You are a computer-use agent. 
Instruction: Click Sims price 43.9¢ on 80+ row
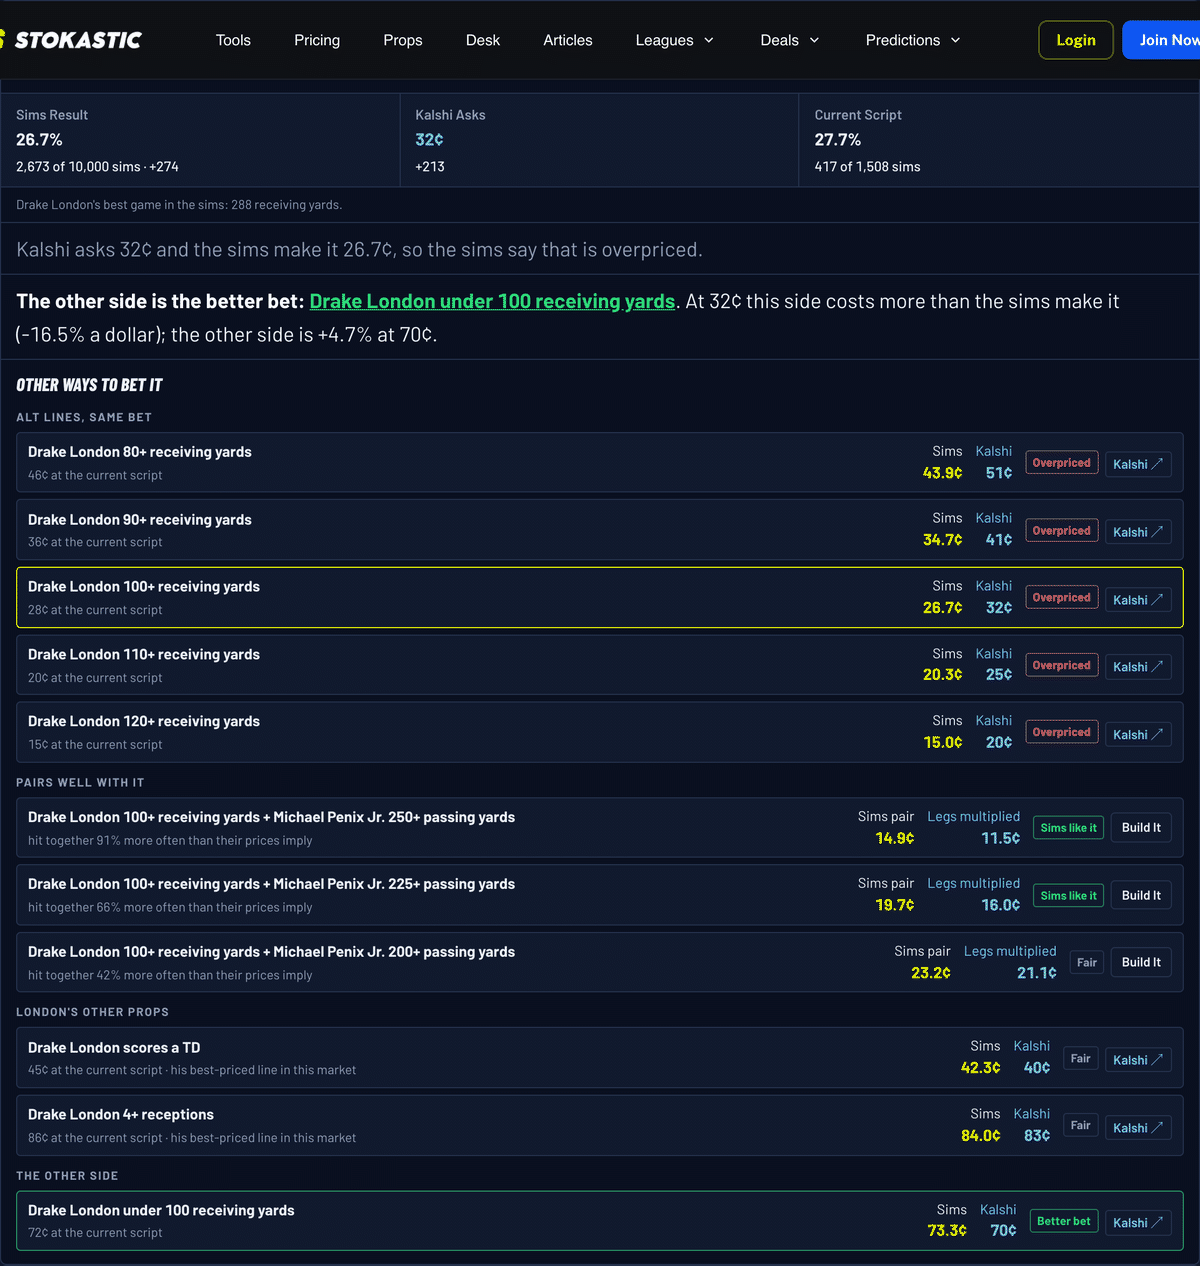tap(942, 473)
